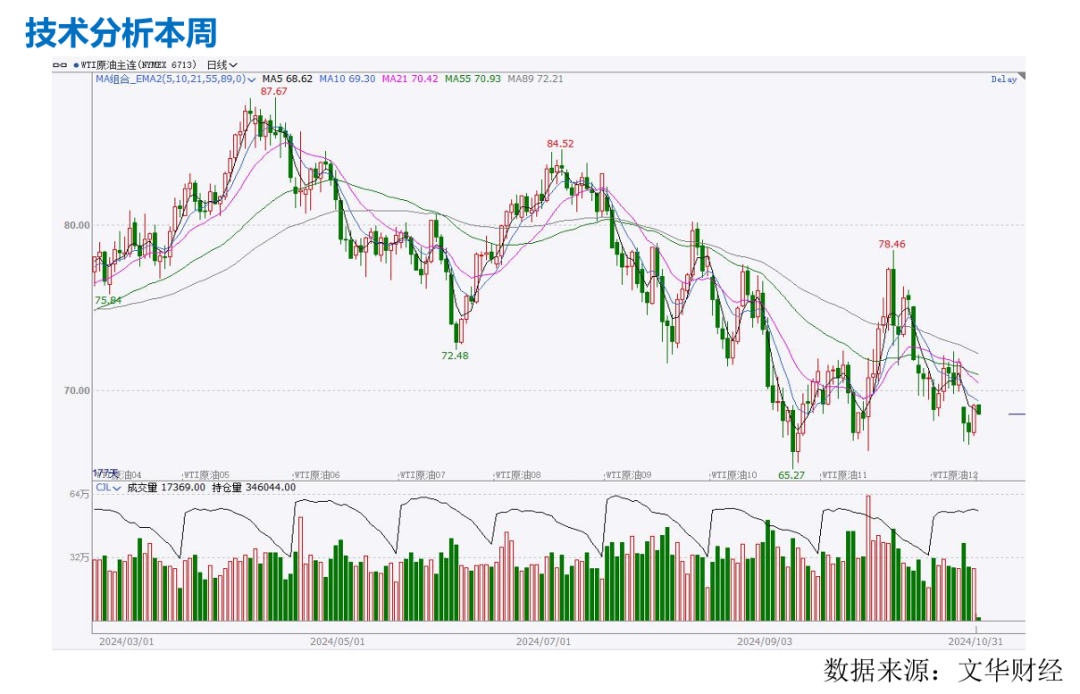Expand the MA组合_EMA2 indicator dropdown

[x=252, y=79]
